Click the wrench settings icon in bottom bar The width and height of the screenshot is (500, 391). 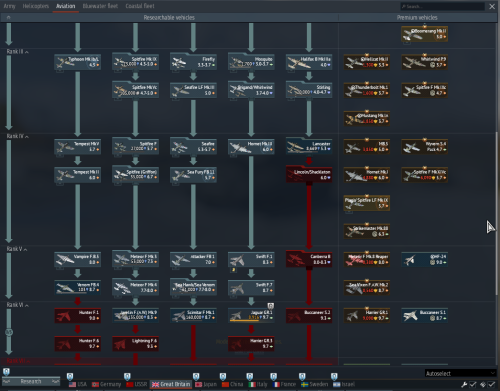464,384
